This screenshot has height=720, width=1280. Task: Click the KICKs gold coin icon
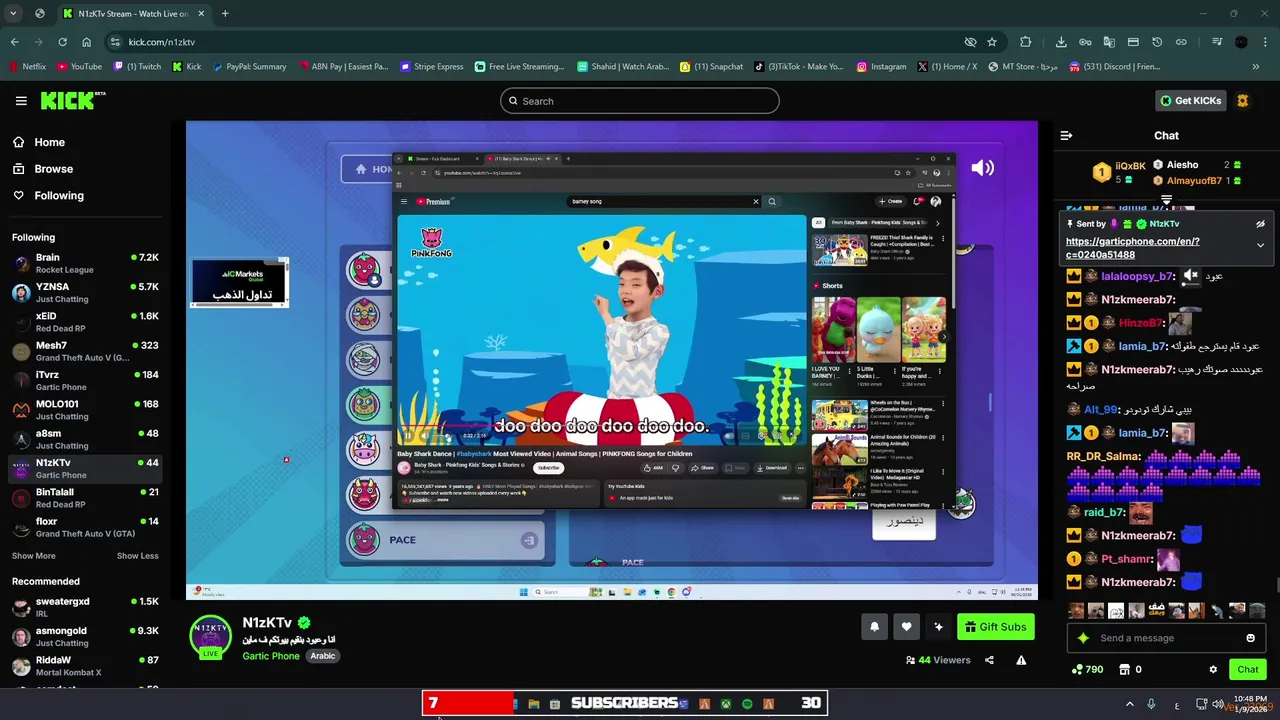[1243, 101]
